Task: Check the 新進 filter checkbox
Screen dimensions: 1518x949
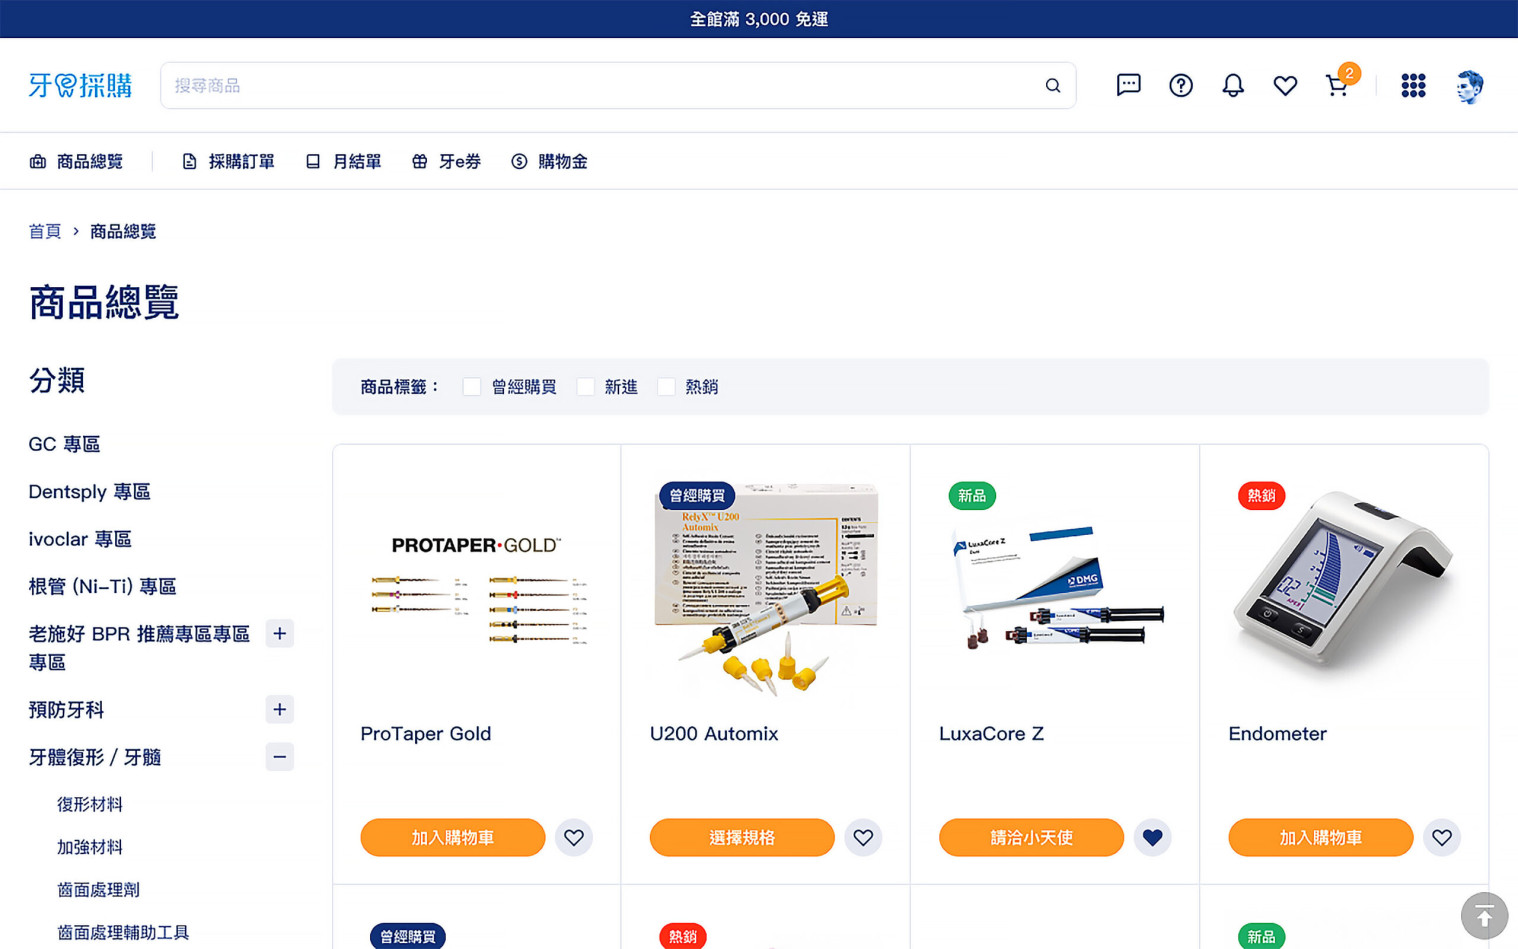Action: [x=586, y=387]
